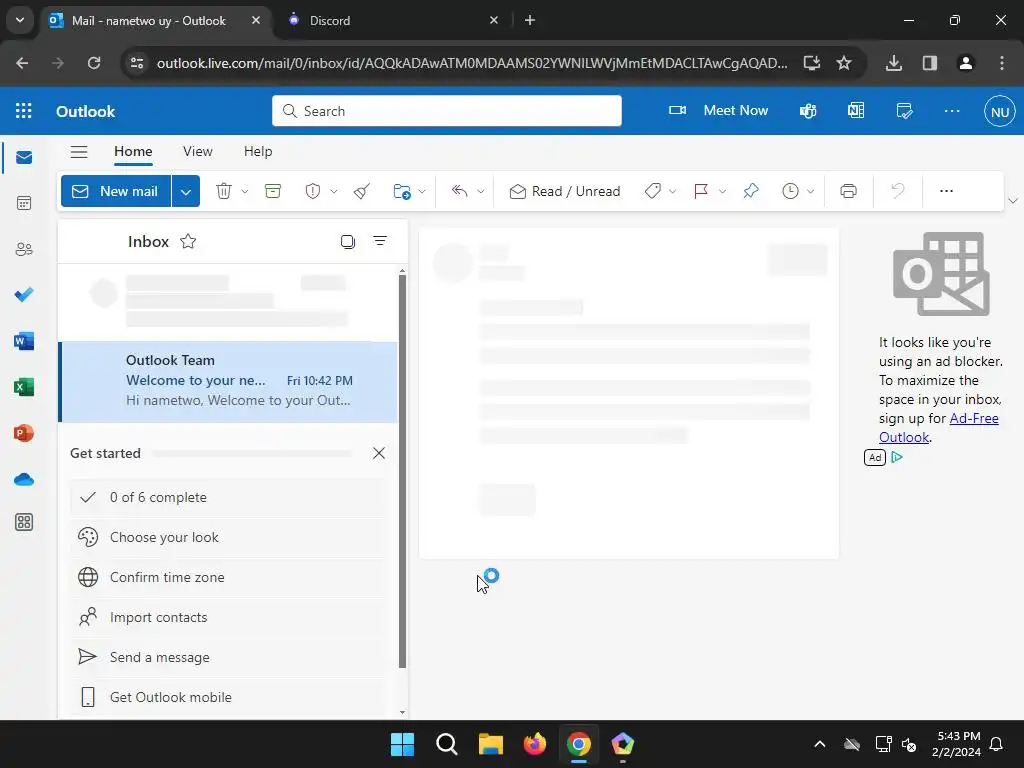Close the Get started panel

click(x=379, y=453)
